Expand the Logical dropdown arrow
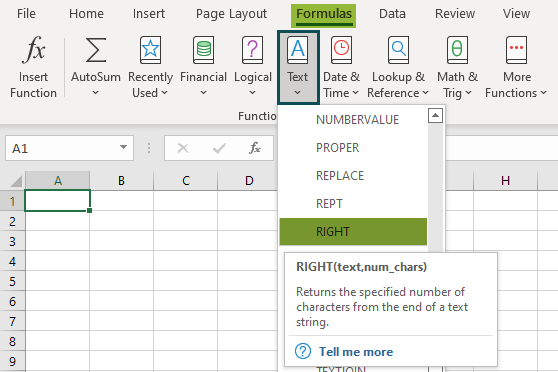 point(252,93)
